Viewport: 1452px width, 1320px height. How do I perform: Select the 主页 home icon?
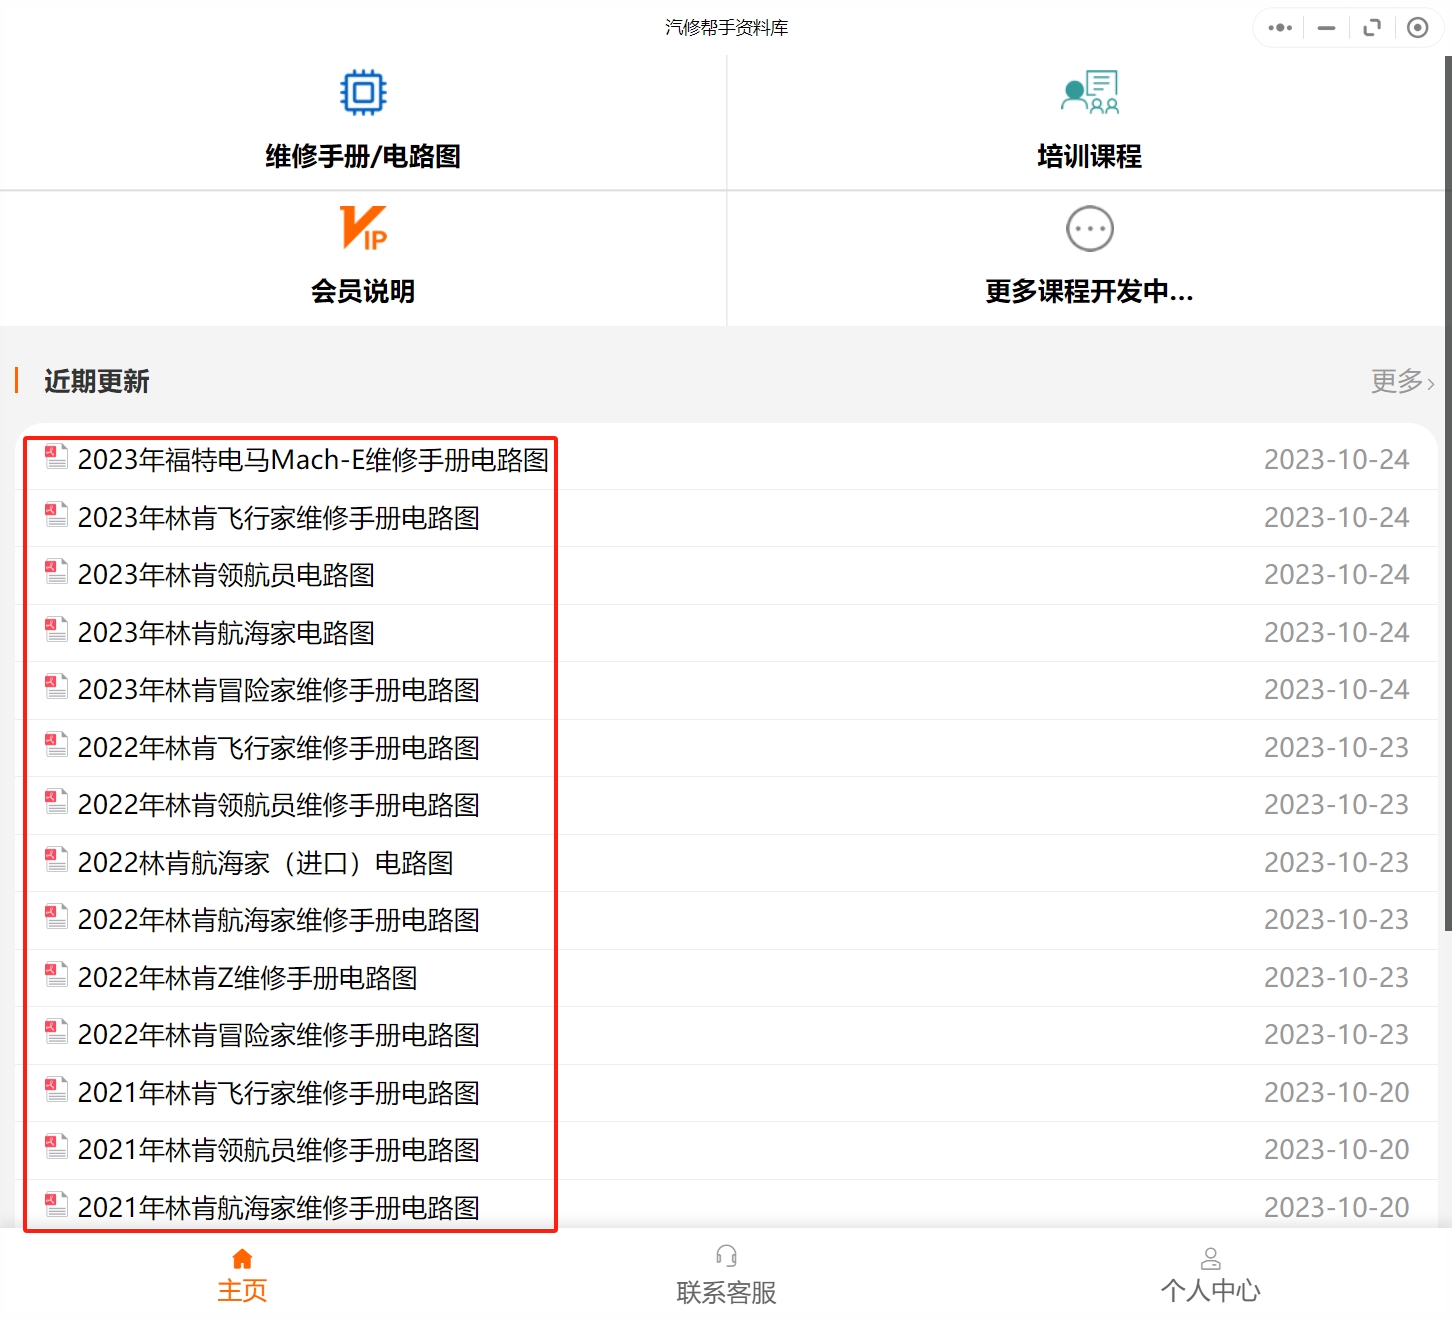tap(241, 1258)
